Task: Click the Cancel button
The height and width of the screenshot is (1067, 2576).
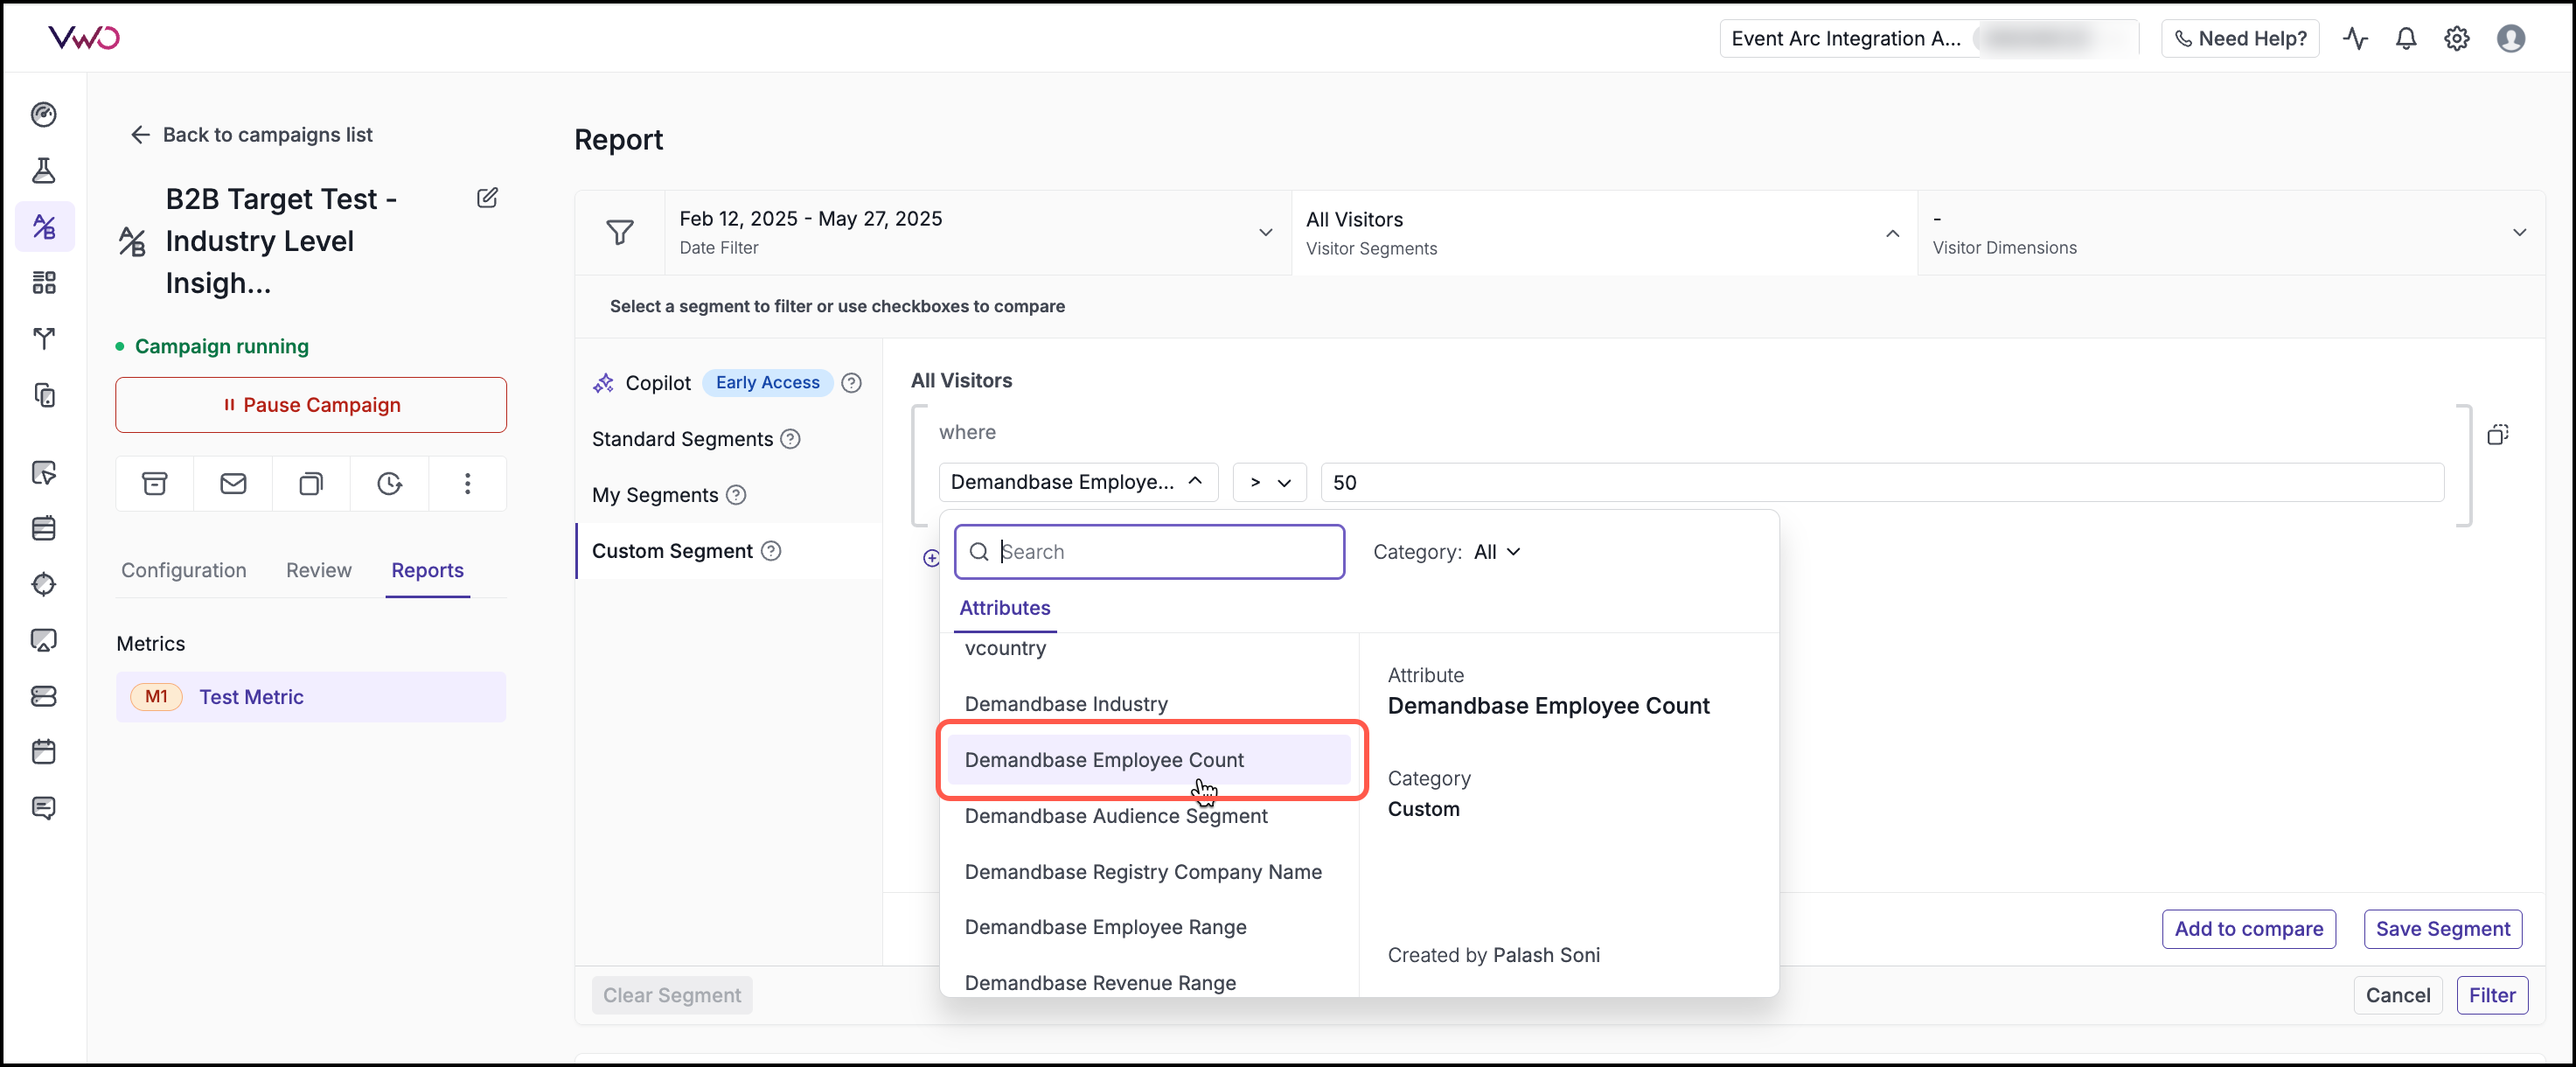Action: click(x=2397, y=996)
